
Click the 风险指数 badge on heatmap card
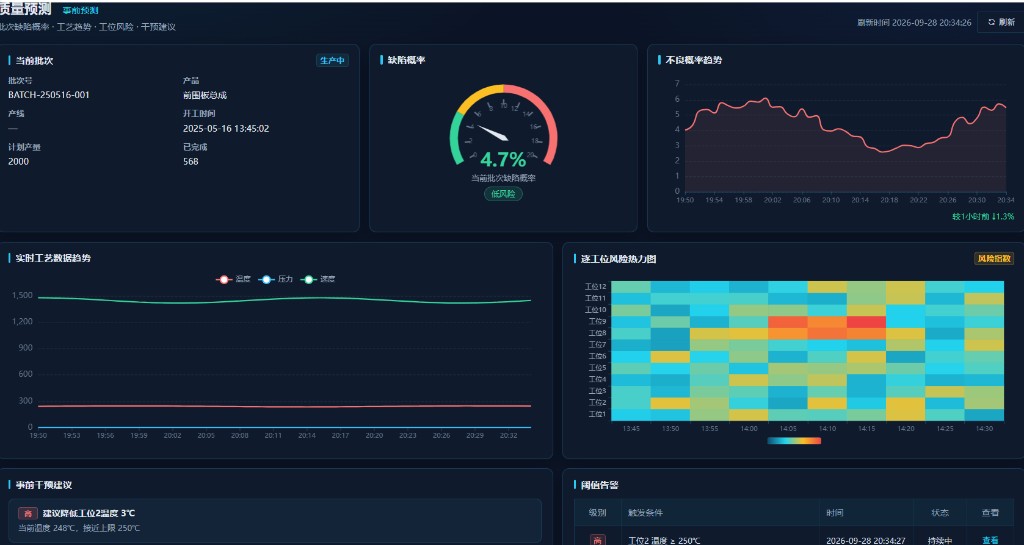994,258
